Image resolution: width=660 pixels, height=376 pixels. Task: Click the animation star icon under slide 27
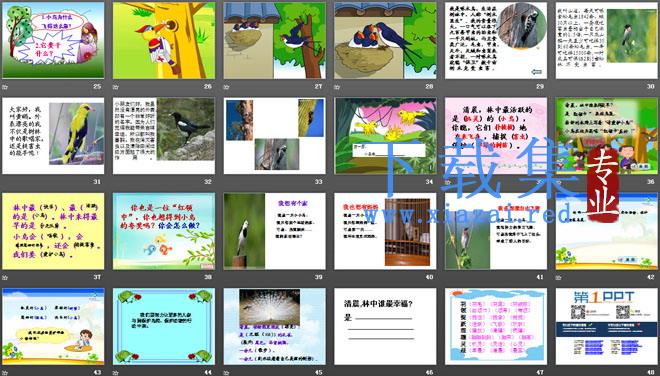pos(226,87)
